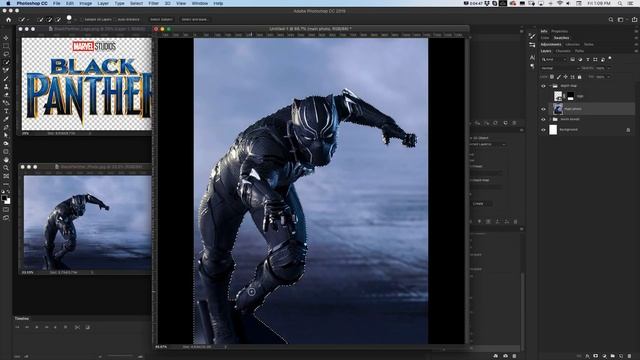
Task: Toggle visibility of group below main photo
Action: point(543,120)
